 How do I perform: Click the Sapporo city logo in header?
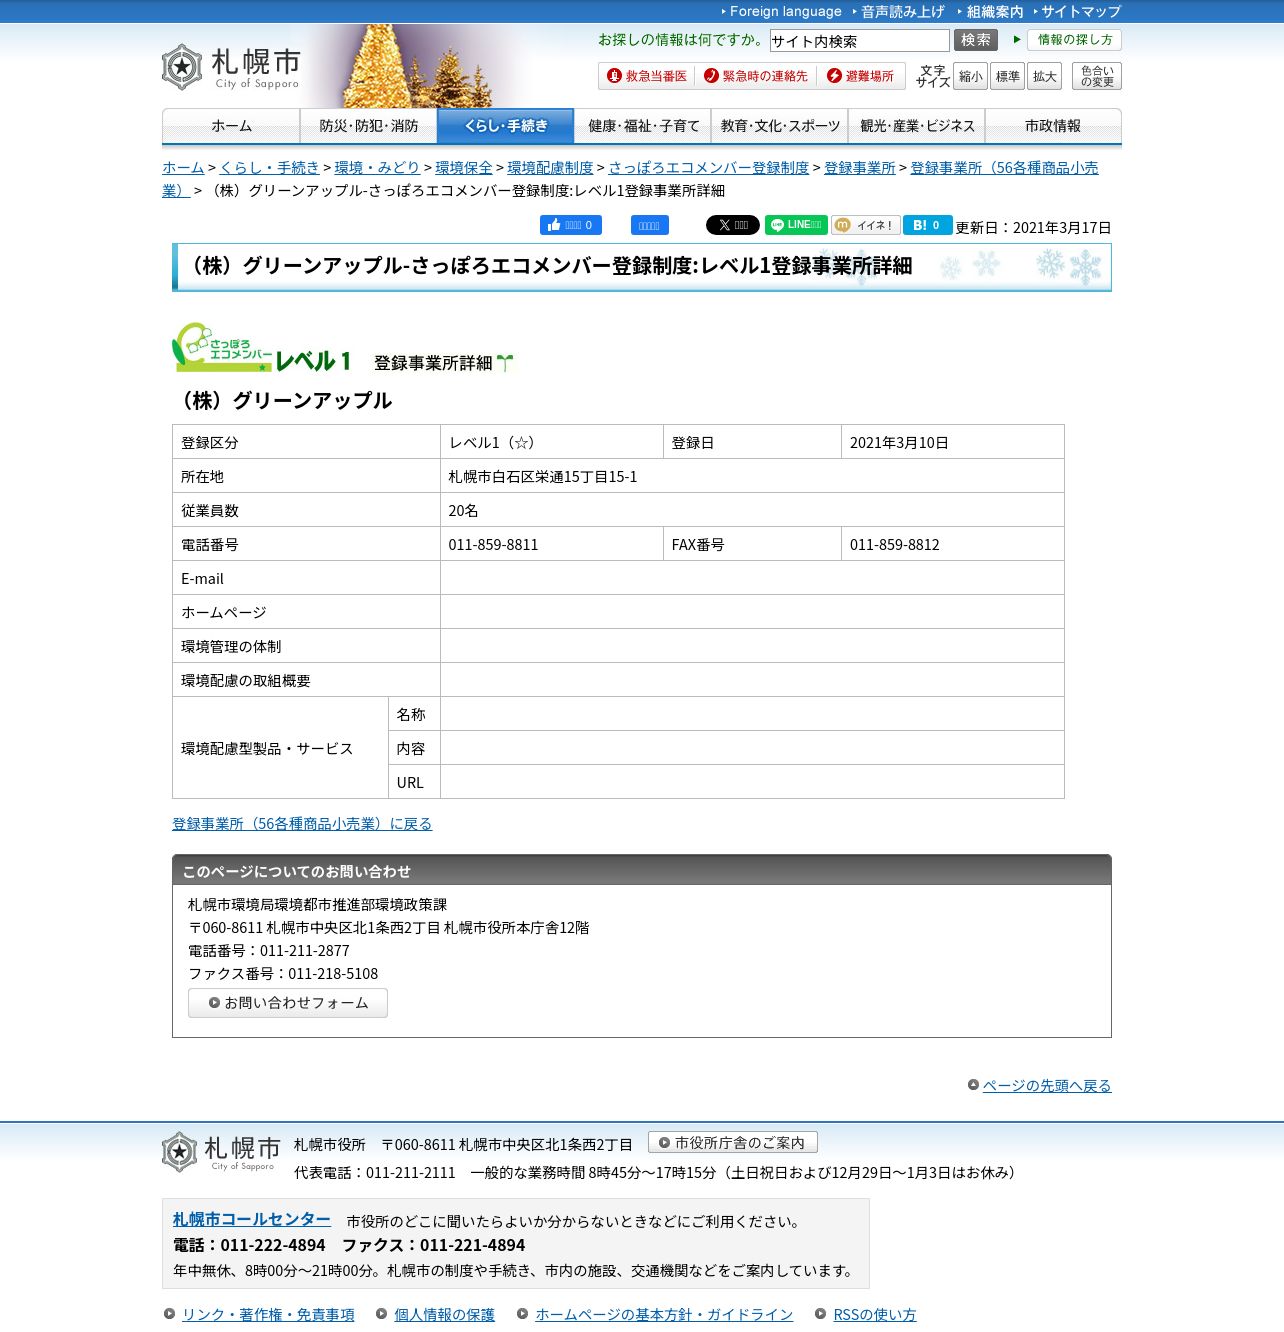(231, 68)
